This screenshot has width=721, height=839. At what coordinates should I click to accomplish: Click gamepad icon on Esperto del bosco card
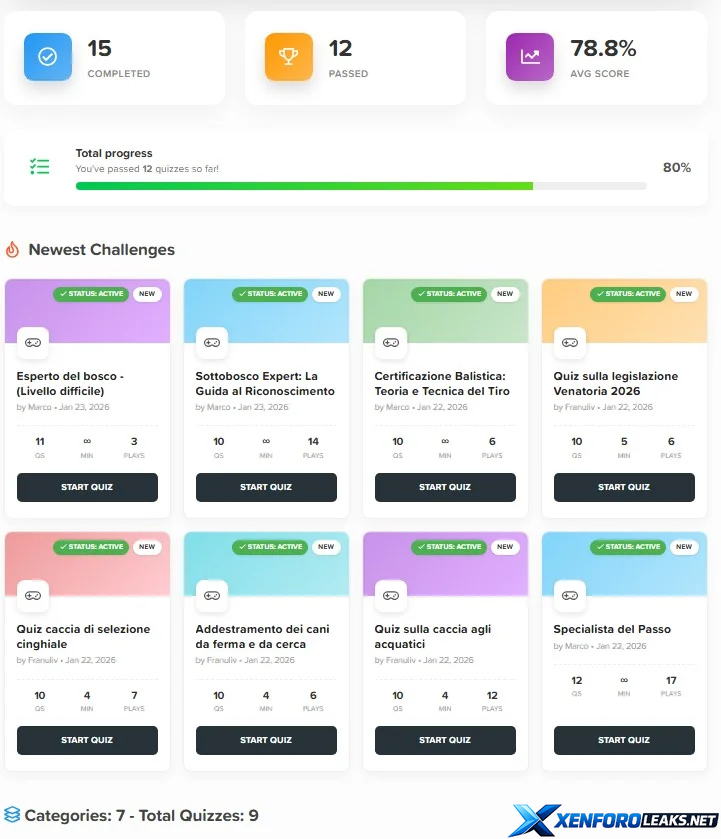coord(33,342)
